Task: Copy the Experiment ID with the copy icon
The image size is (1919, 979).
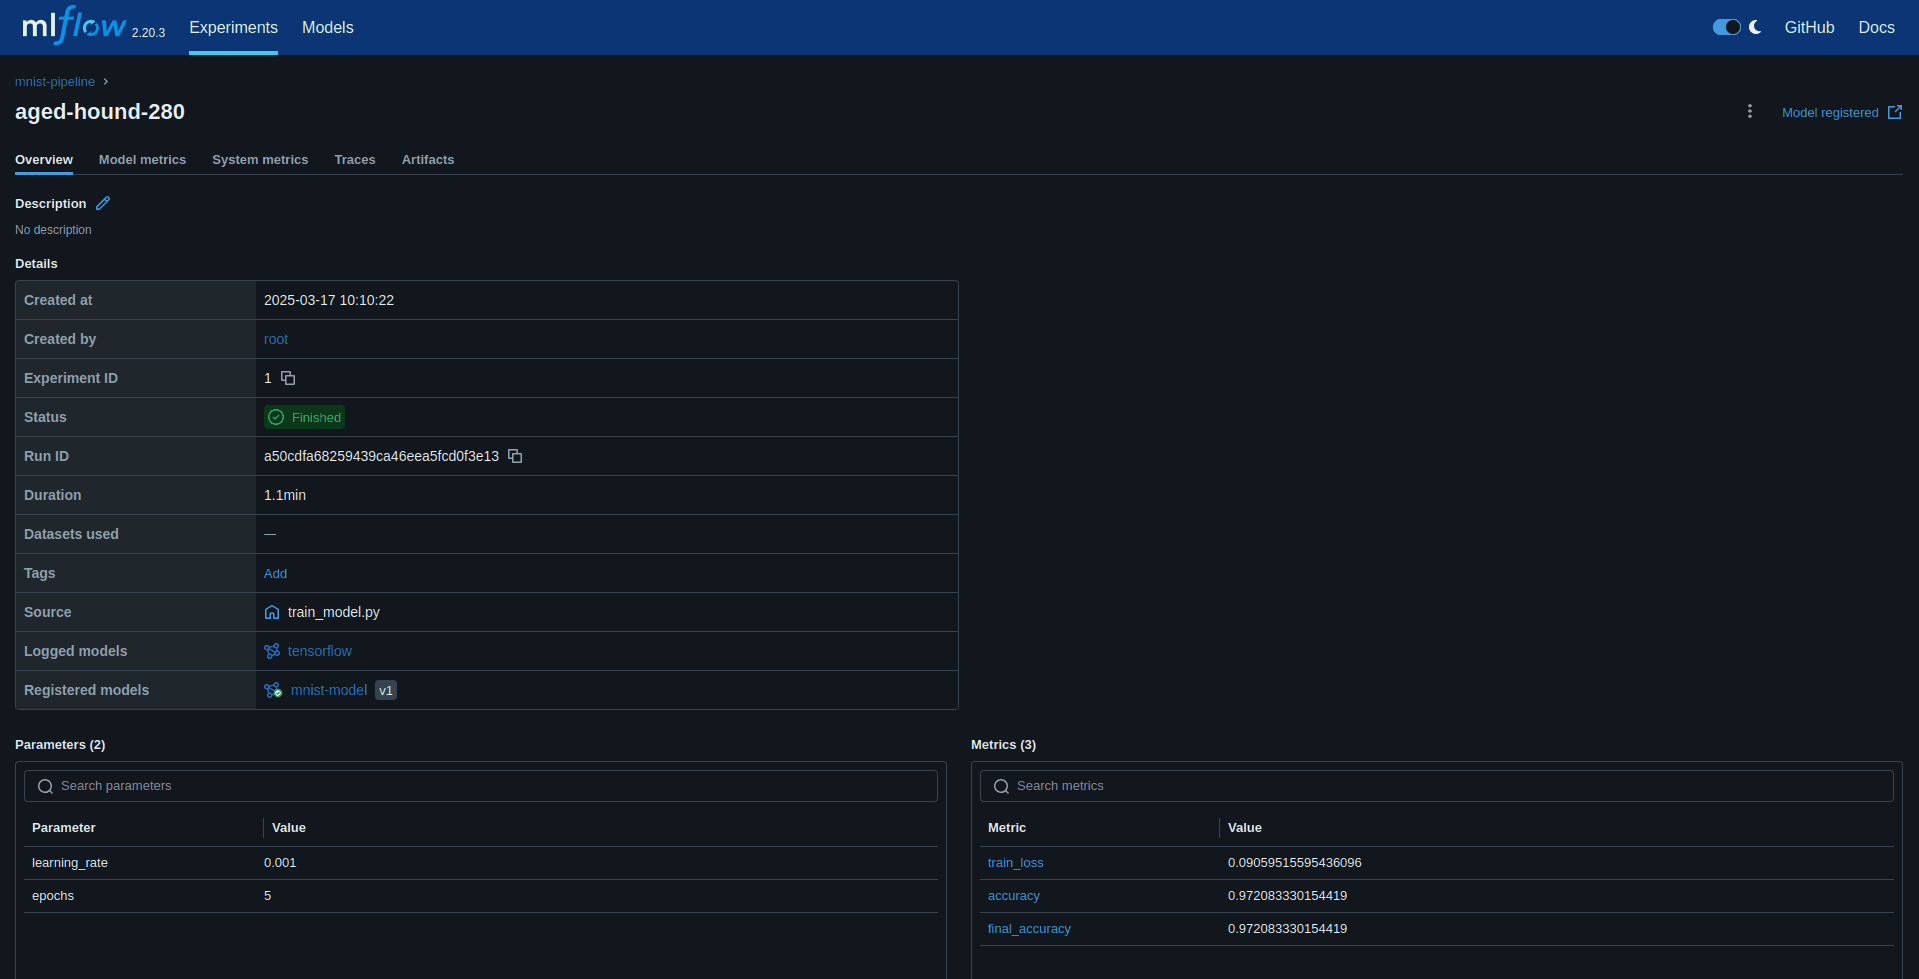Action: (x=288, y=378)
